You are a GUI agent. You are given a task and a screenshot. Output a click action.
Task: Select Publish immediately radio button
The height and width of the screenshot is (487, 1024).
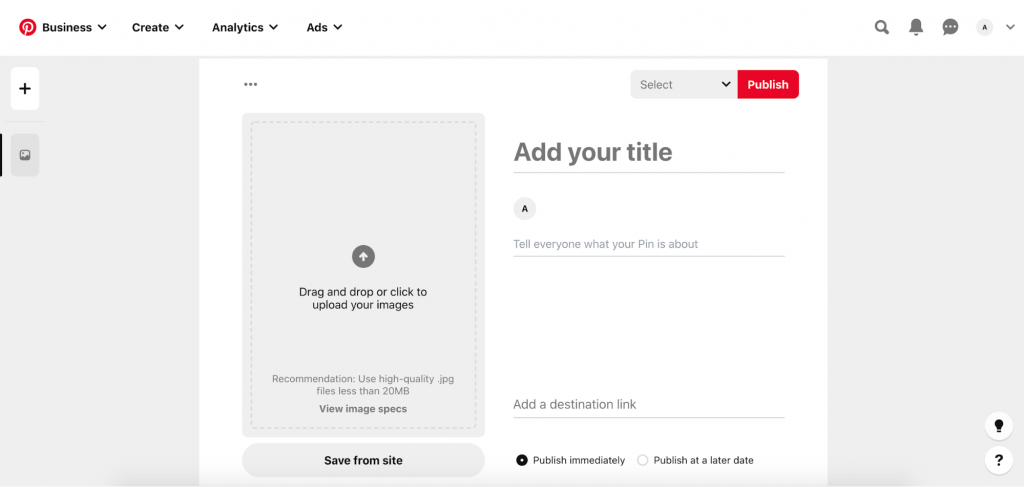522,460
